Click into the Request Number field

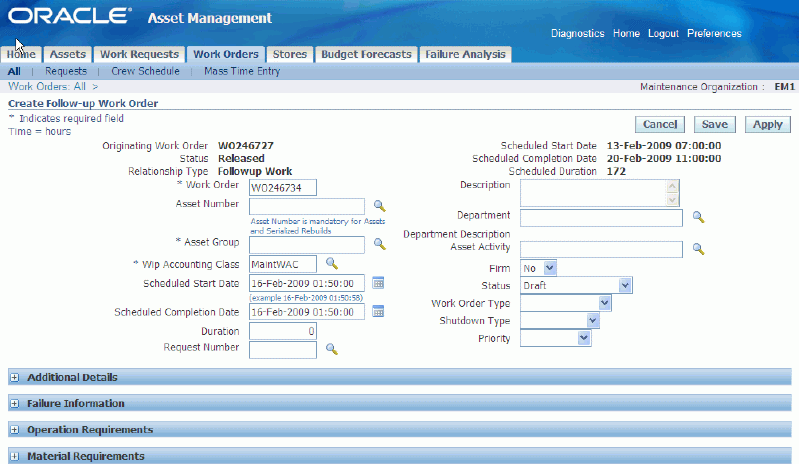click(283, 349)
